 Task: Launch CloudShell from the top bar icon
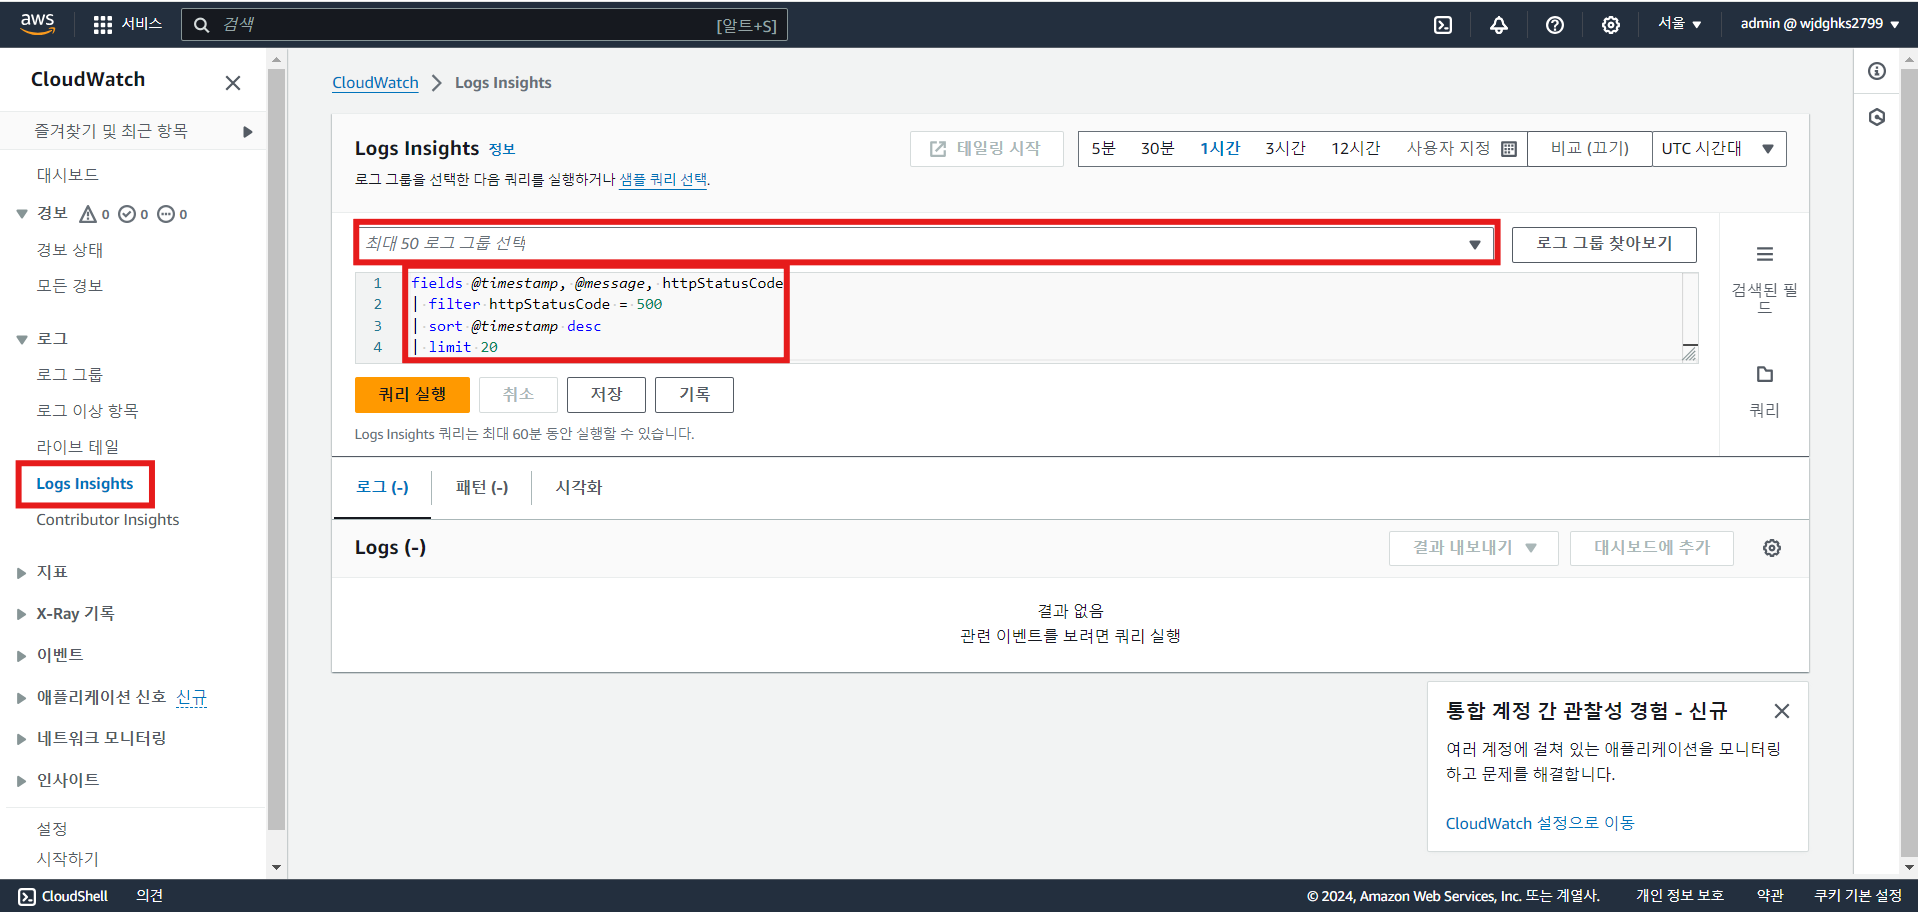pos(1443,25)
